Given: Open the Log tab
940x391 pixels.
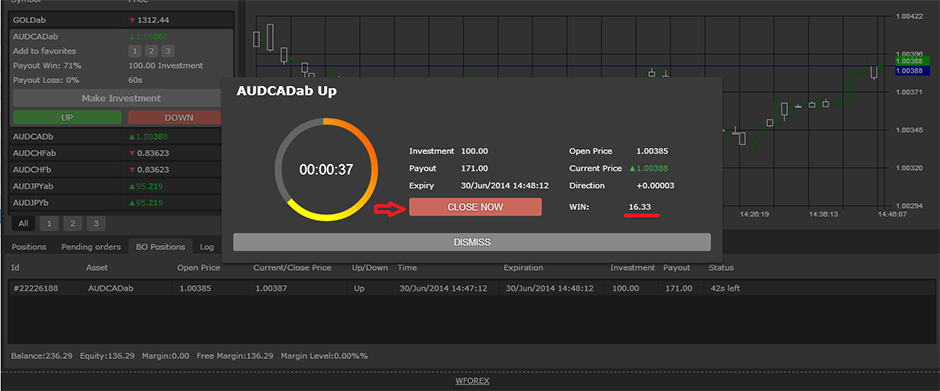Looking at the screenshot, I should click(x=207, y=246).
